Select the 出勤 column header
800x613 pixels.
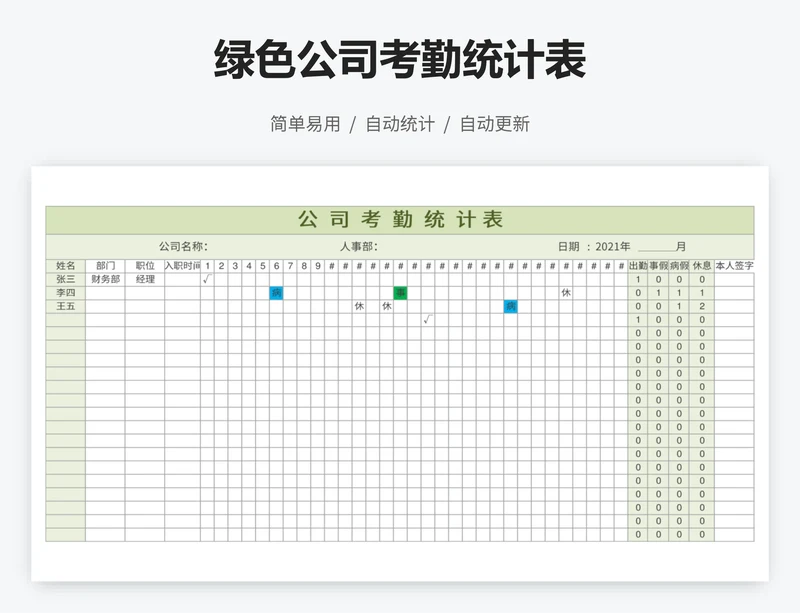tap(638, 266)
